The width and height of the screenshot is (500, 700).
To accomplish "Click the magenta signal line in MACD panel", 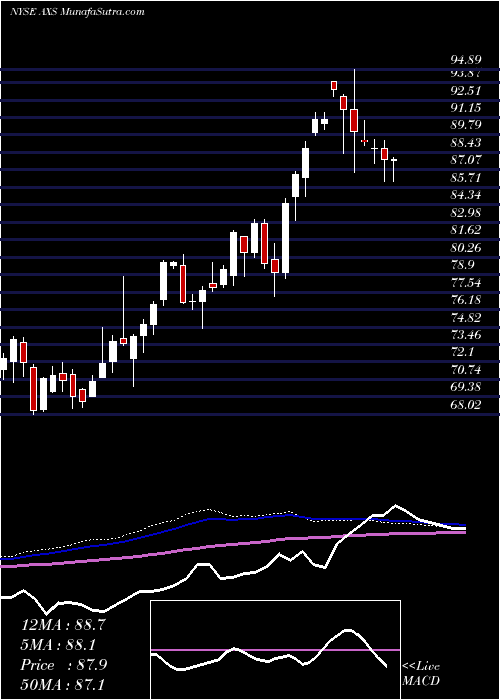I will (275, 650).
